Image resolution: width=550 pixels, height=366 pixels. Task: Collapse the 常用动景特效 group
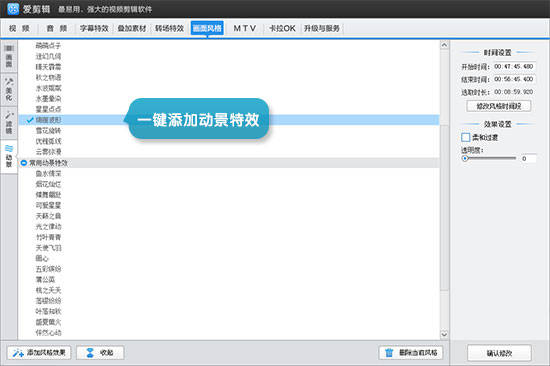[x=24, y=163]
